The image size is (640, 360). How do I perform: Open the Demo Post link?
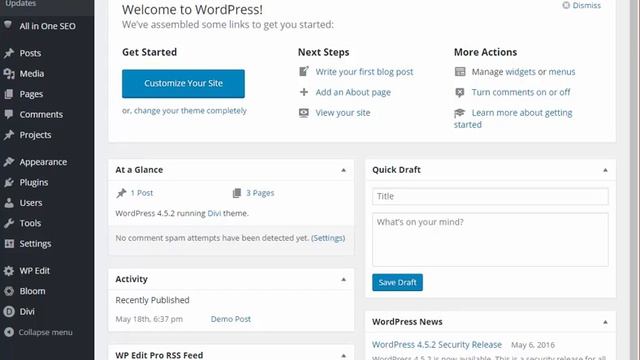231,319
